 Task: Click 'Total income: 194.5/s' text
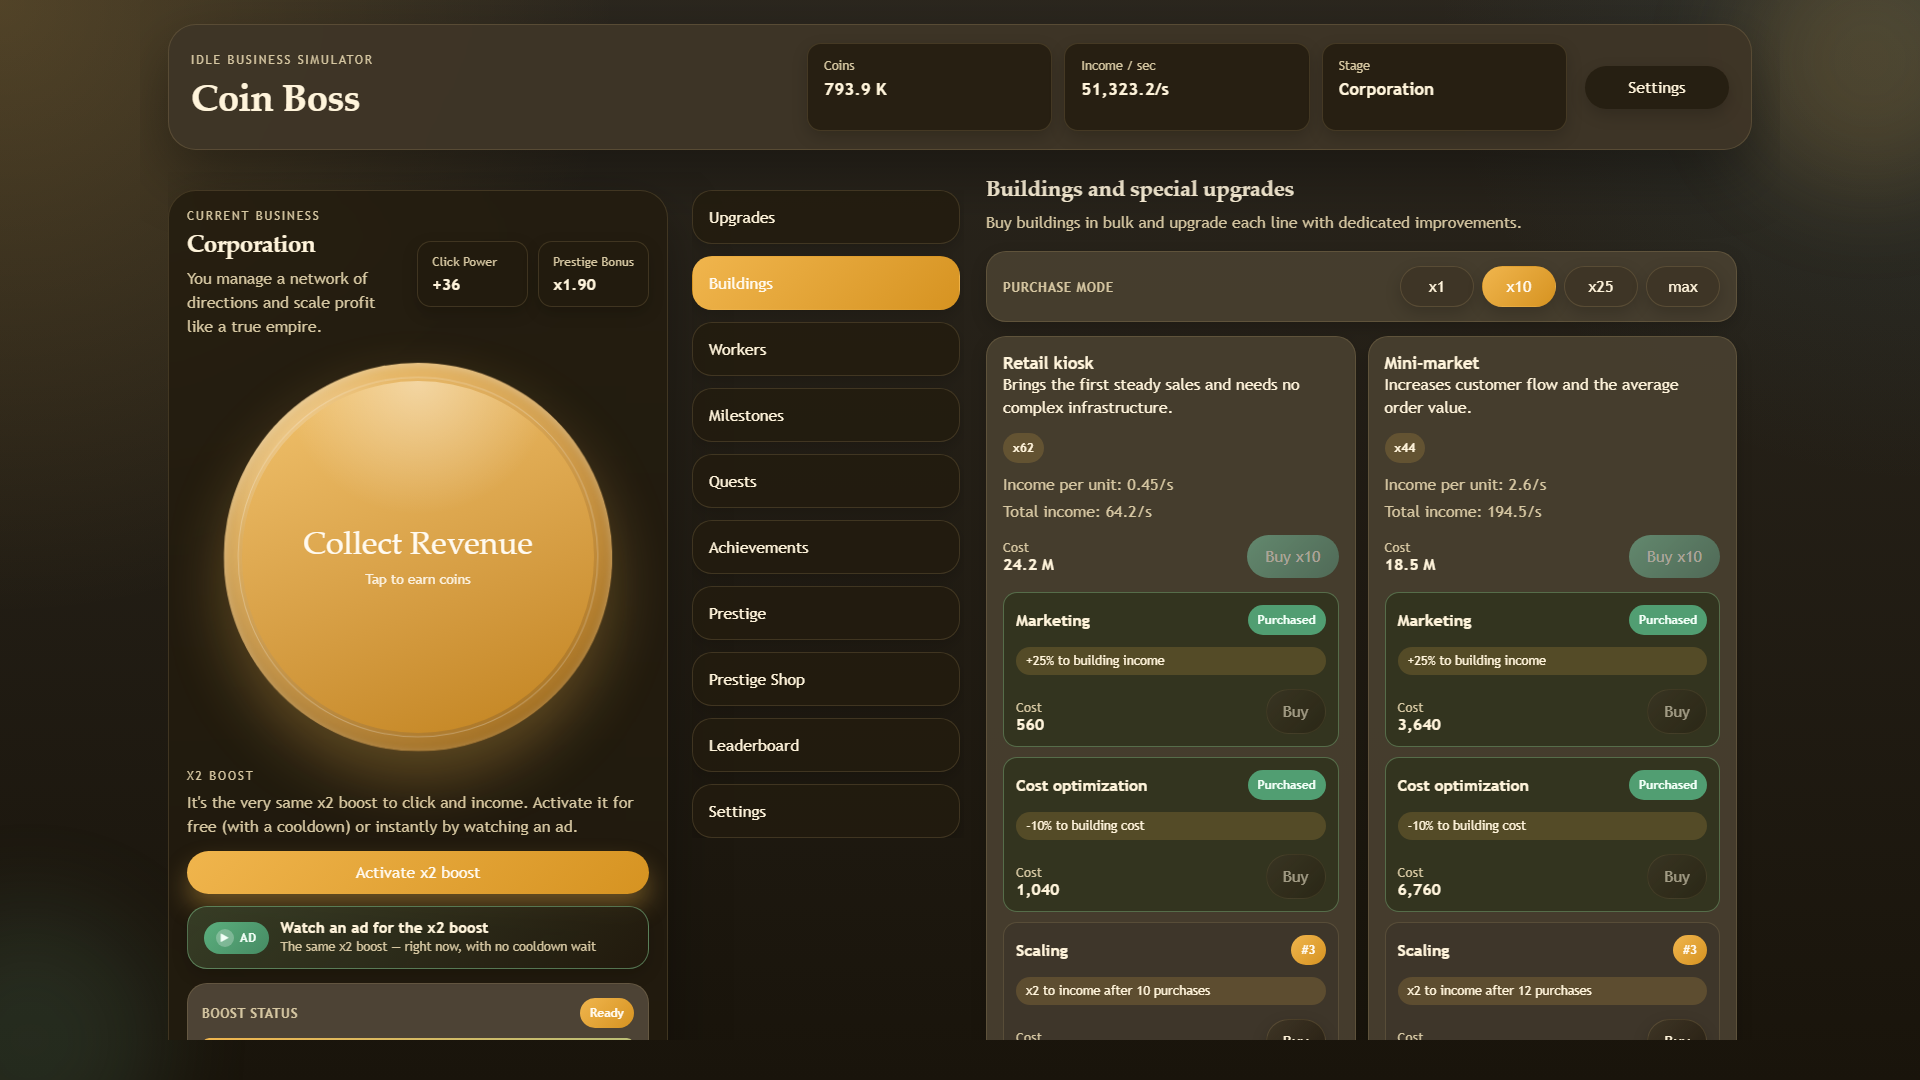(x=1463, y=512)
